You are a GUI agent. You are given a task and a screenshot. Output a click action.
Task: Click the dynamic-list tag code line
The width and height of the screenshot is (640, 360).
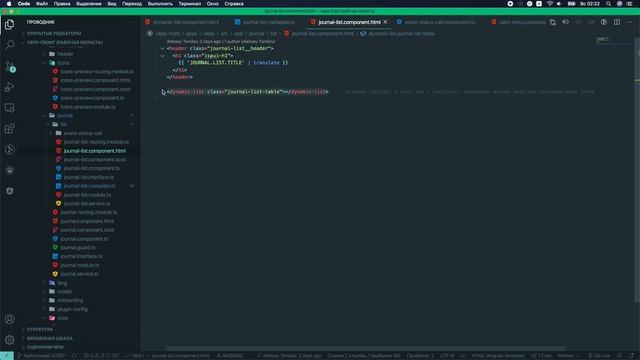tap(247, 92)
